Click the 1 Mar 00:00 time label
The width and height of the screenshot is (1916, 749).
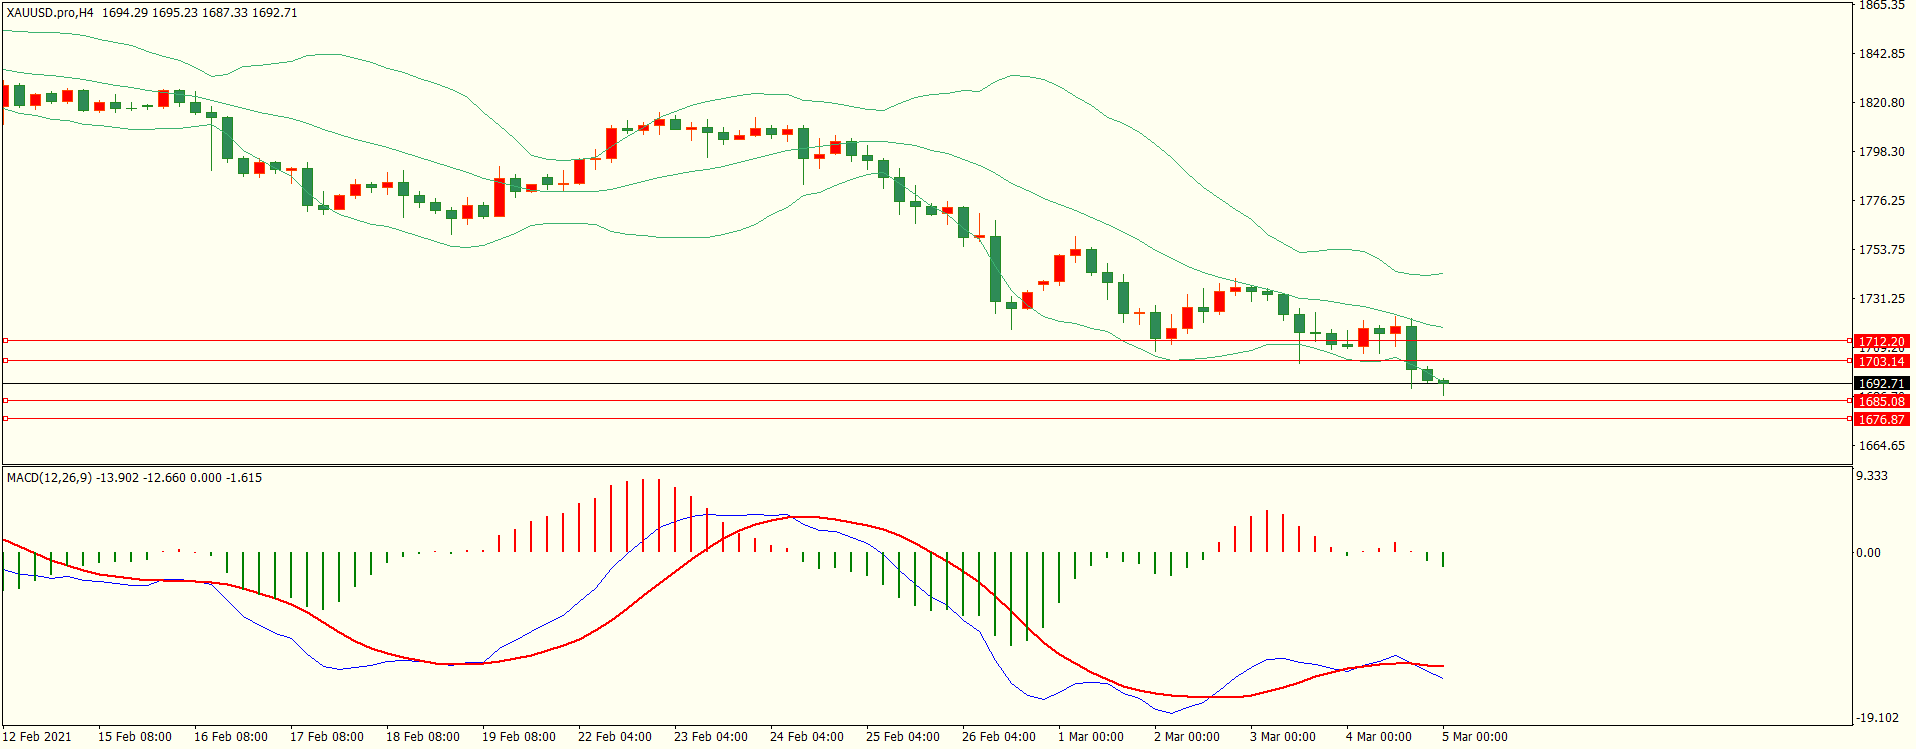pyautogui.click(x=1090, y=737)
